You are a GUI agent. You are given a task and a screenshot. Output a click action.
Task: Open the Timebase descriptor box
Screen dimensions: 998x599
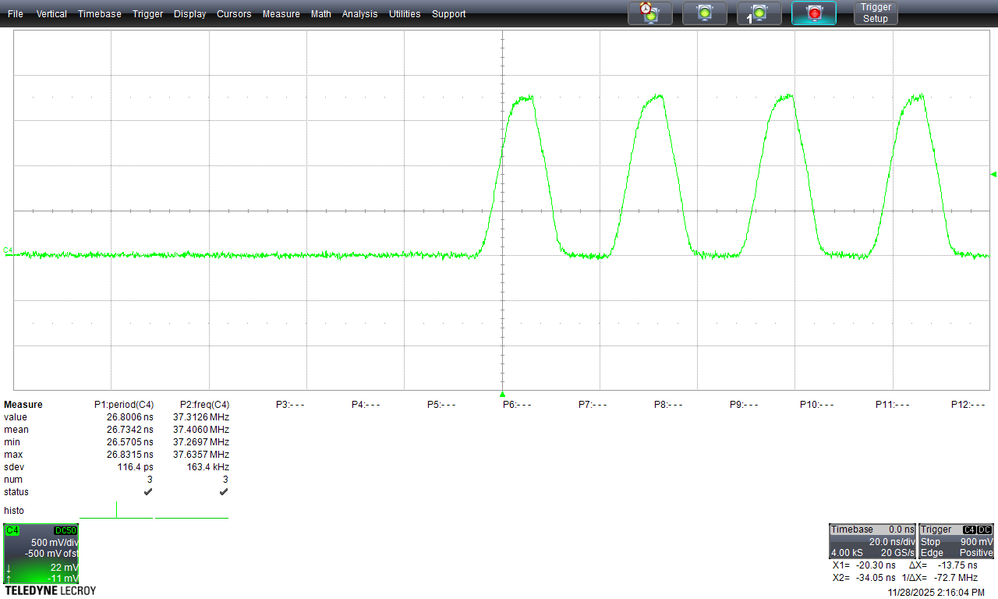click(872, 541)
